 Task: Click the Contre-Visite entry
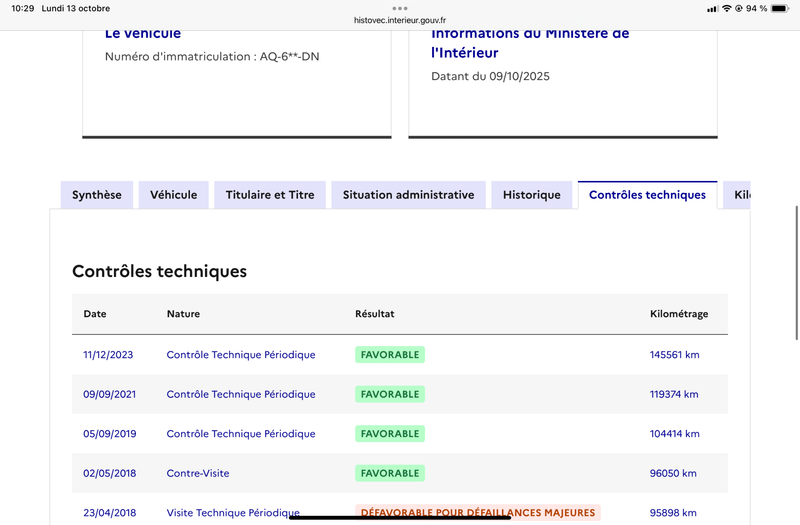198,473
